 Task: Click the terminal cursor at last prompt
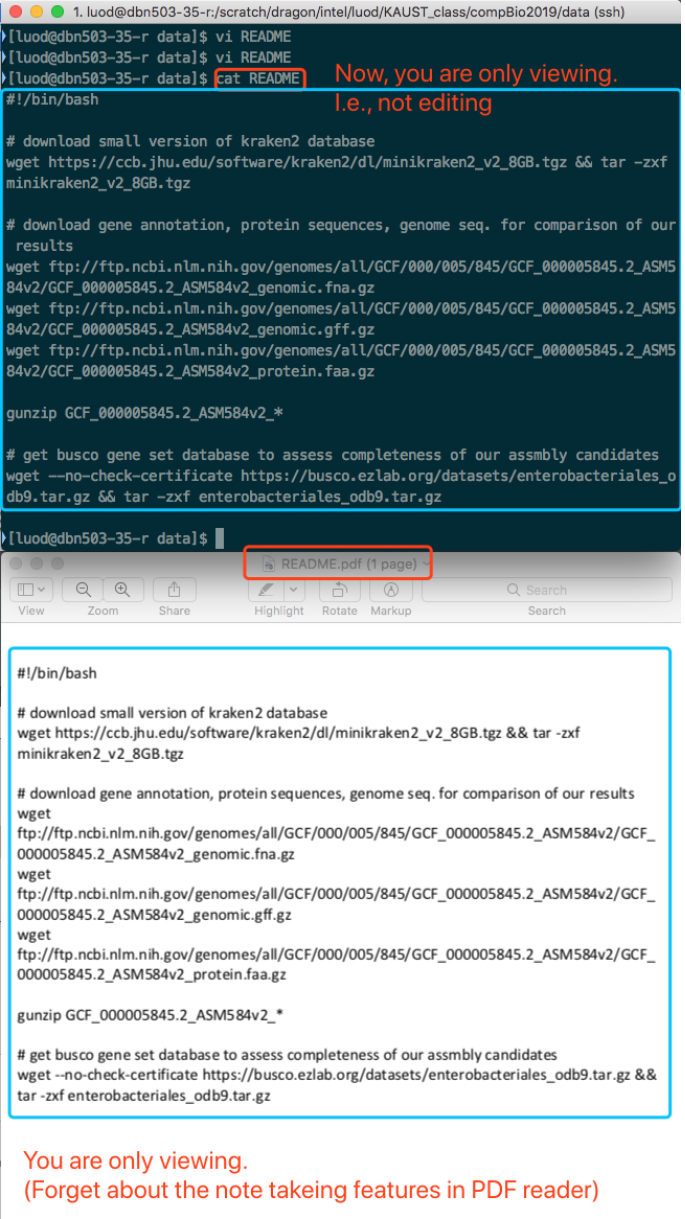(x=220, y=538)
